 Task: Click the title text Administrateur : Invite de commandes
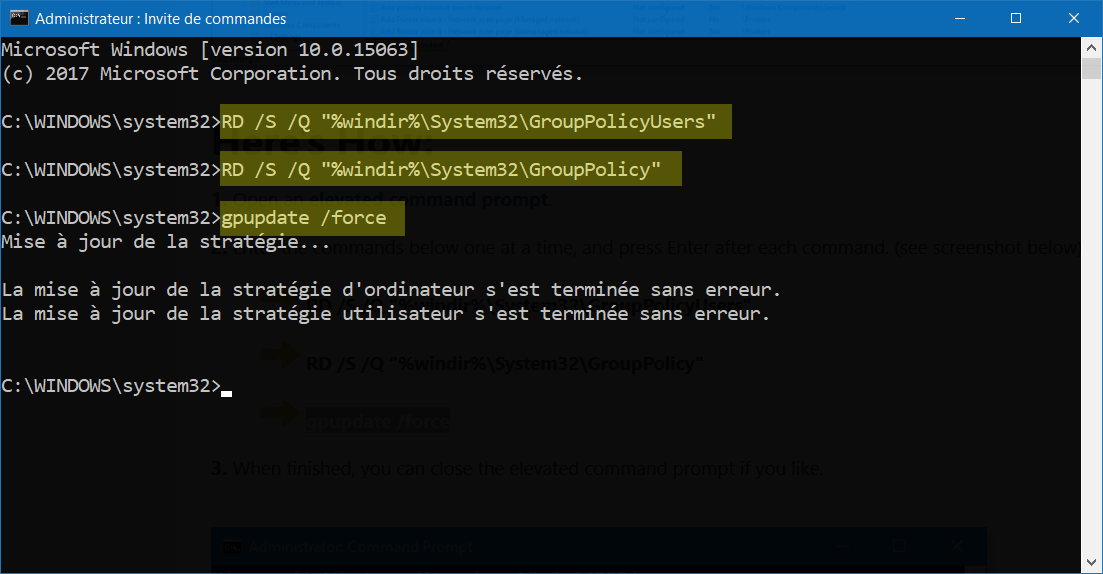160,19
